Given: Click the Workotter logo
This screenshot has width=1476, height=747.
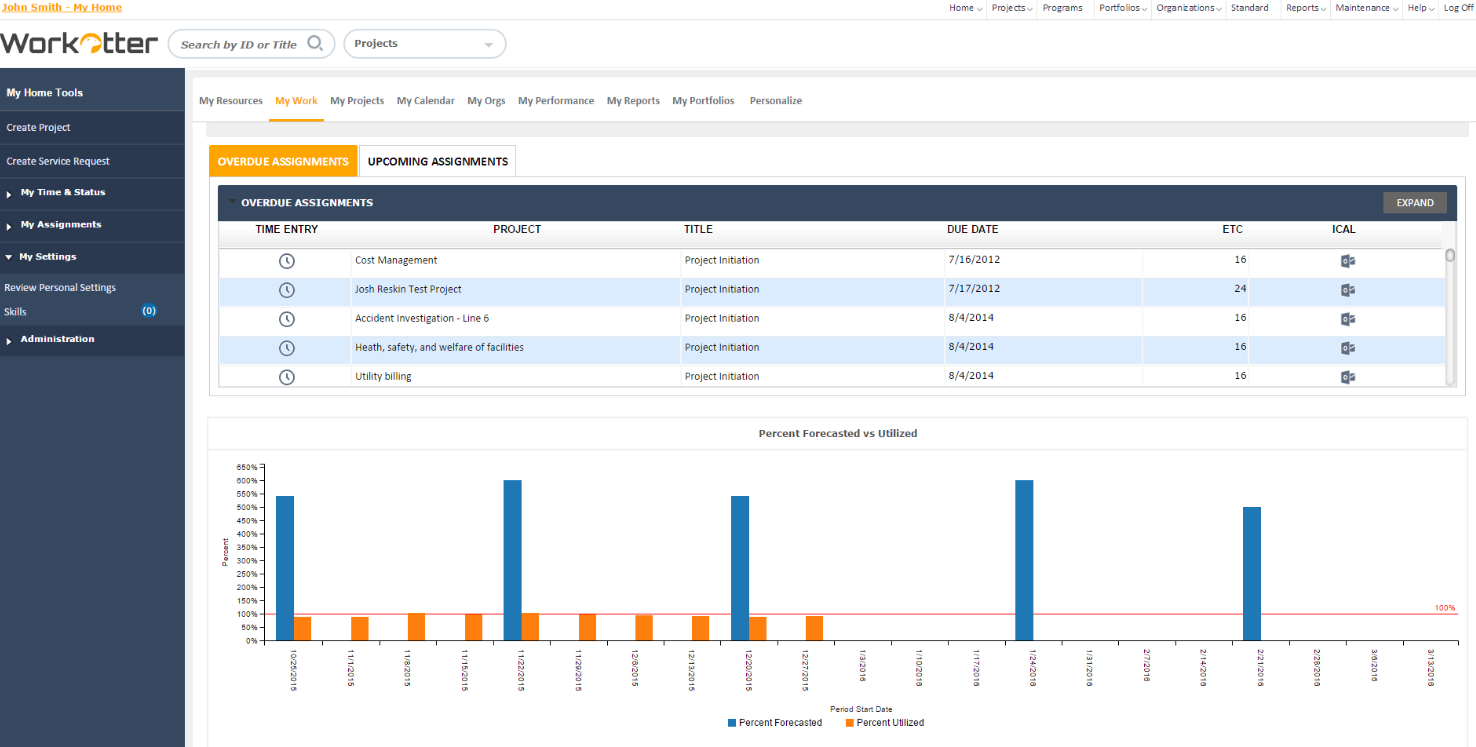Looking at the screenshot, I should pyautogui.click(x=79, y=43).
